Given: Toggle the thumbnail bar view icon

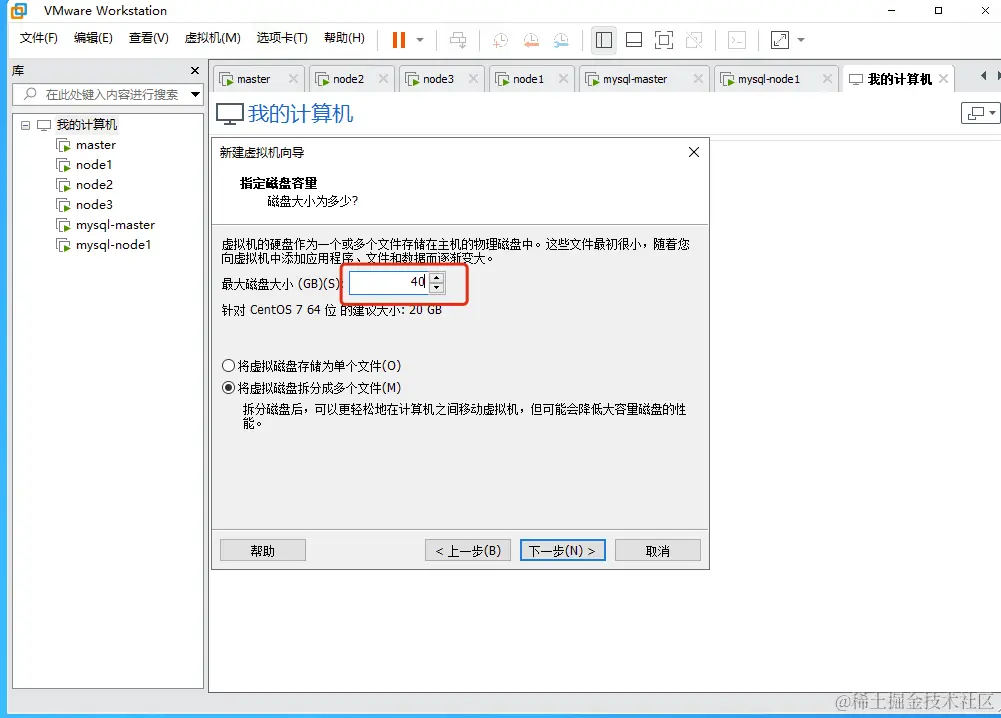Looking at the screenshot, I should (x=634, y=40).
